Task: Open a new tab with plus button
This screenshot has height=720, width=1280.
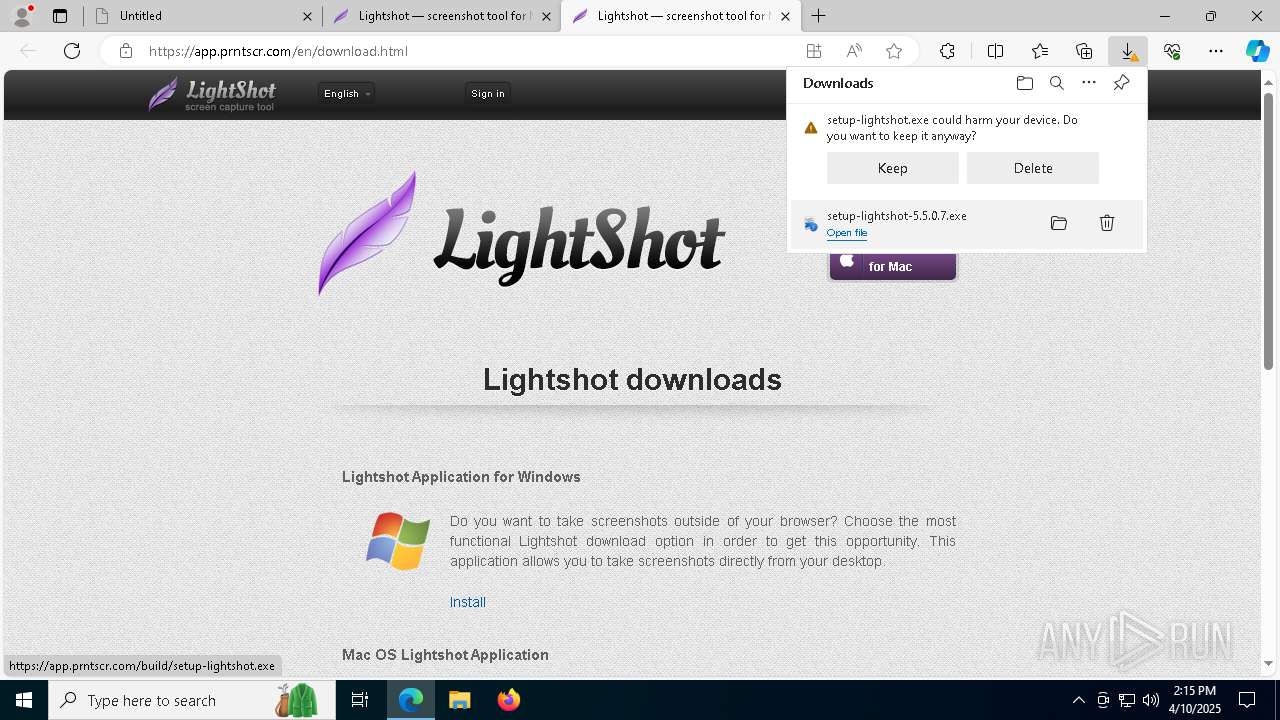Action: pyautogui.click(x=819, y=15)
